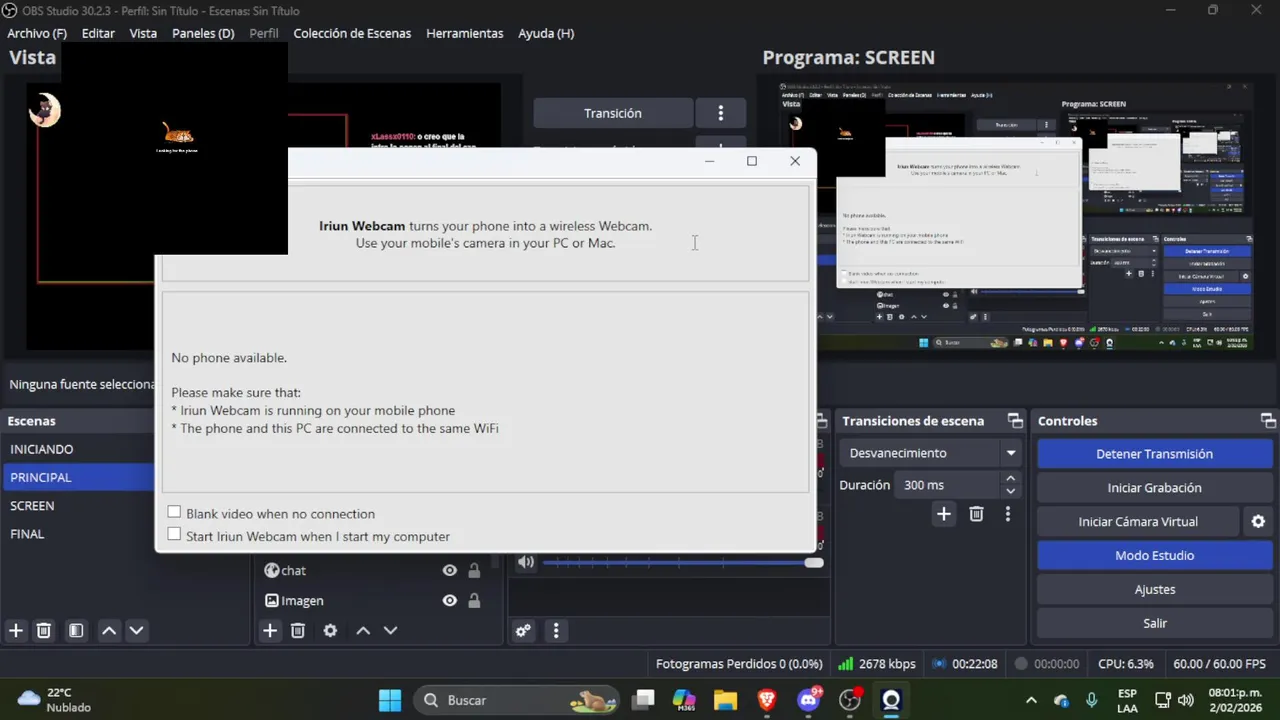Add a new scene with plus icon
1280x720 pixels.
(x=16, y=631)
